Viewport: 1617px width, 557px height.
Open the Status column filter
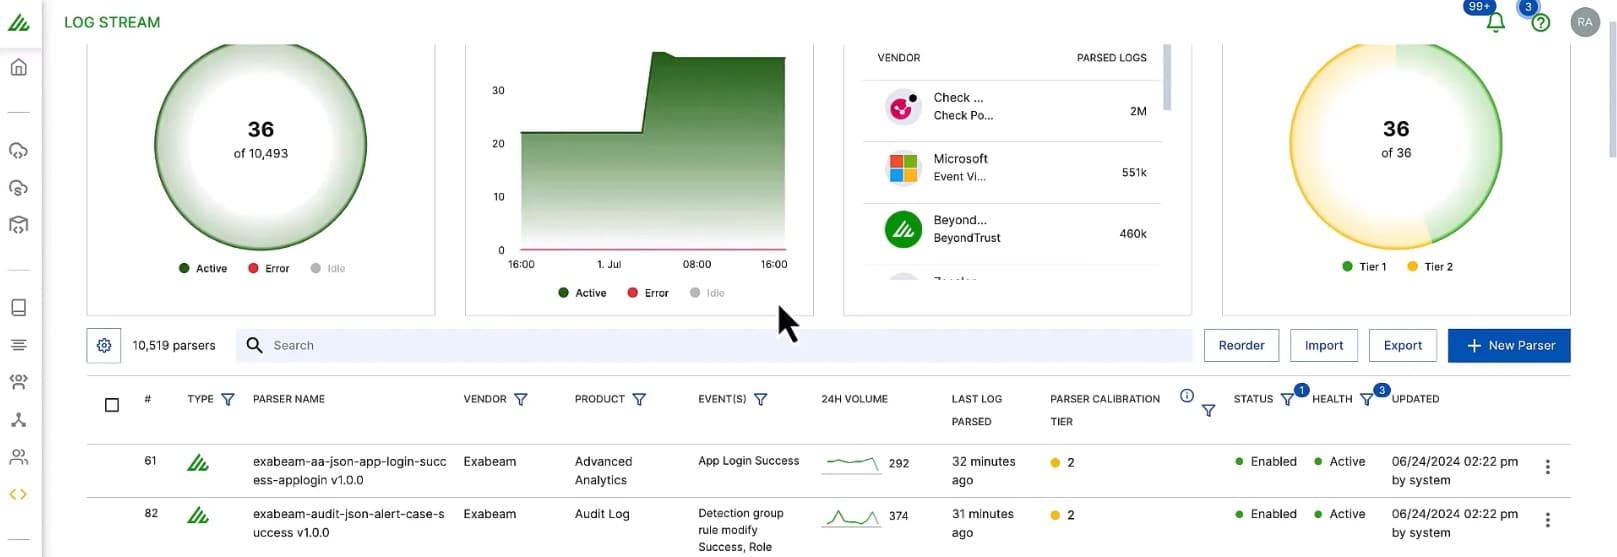click(1286, 400)
